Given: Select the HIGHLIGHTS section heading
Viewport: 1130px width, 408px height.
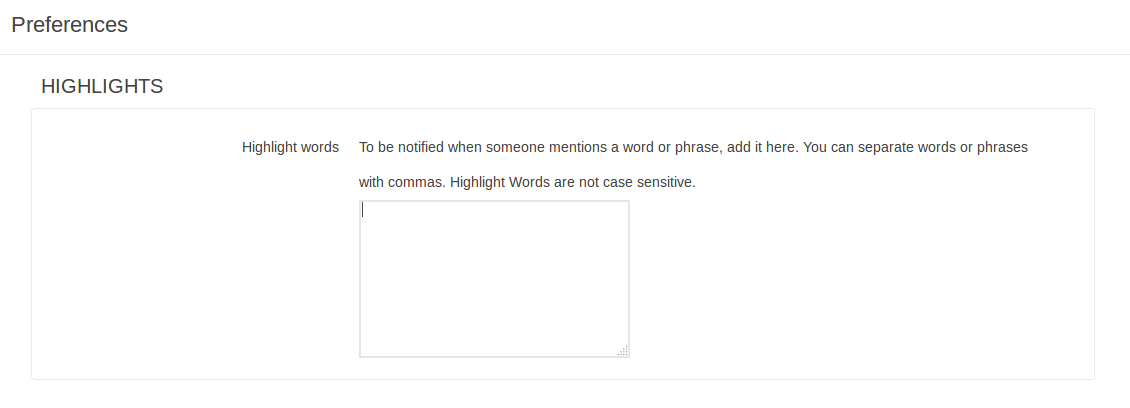Looking at the screenshot, I should tap(102, 87).
